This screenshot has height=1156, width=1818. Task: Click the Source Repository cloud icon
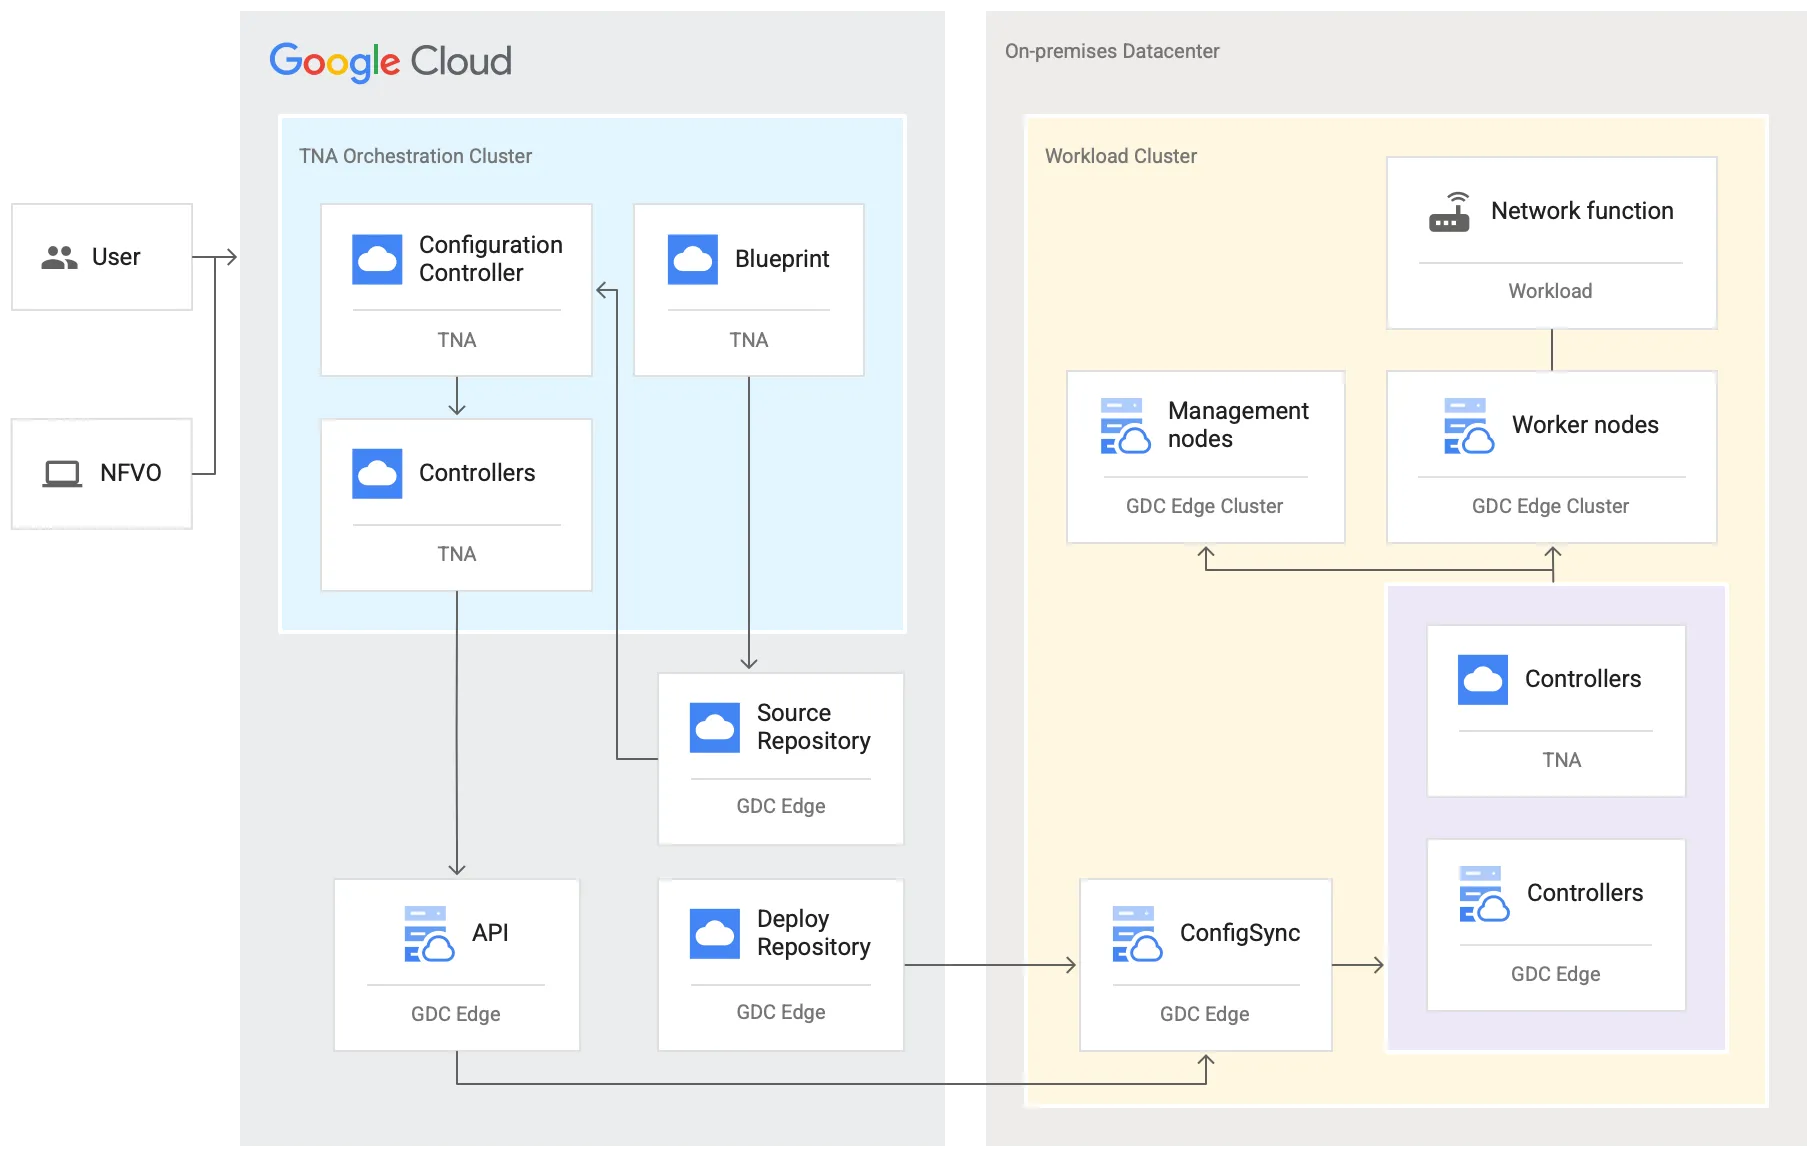pos(714,728)
